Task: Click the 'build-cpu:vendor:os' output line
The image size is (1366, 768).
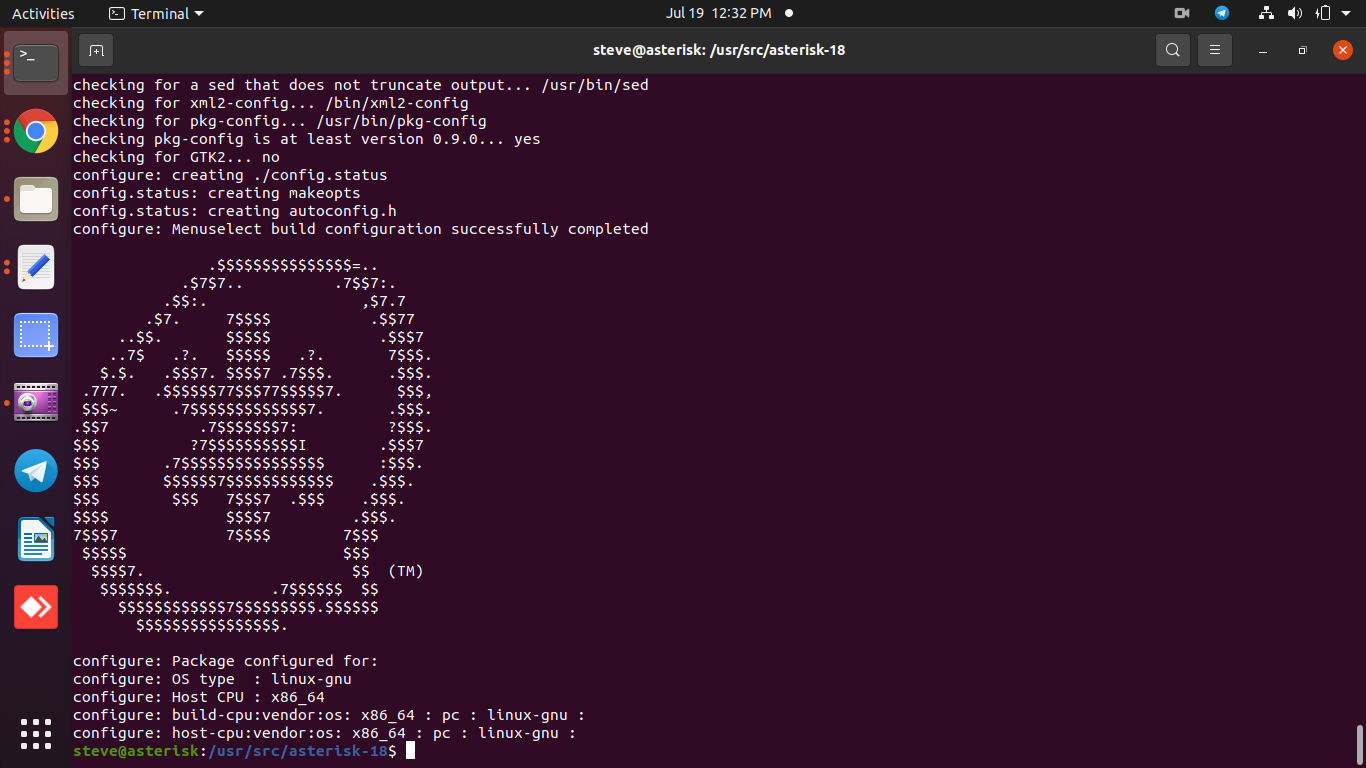Action: pyautogui.click(x=328, y=715)
